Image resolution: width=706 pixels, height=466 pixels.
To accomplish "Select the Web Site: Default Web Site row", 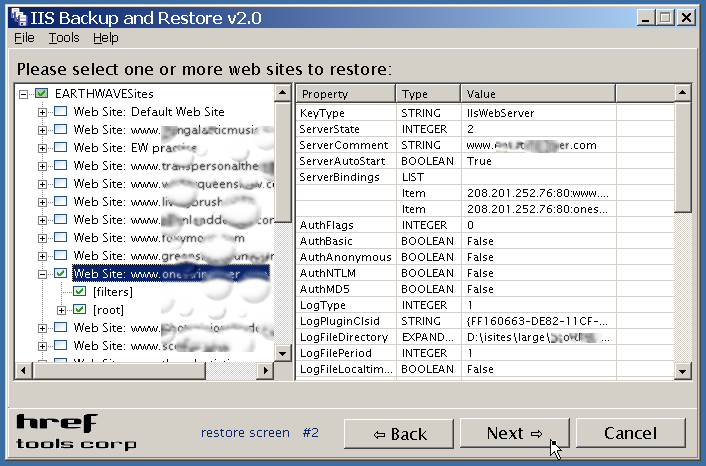I will point(149,112).
